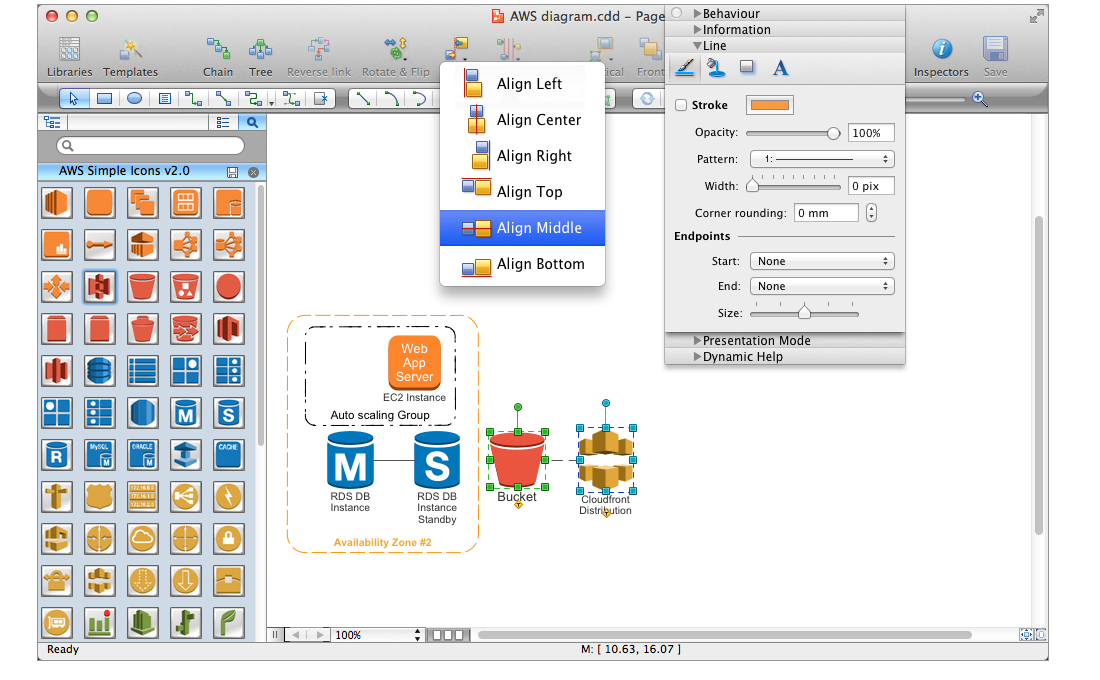Screen dimensions: 1100x680
Task: Open the Fill paint bucket tab
Action: (x=716, y=68)
